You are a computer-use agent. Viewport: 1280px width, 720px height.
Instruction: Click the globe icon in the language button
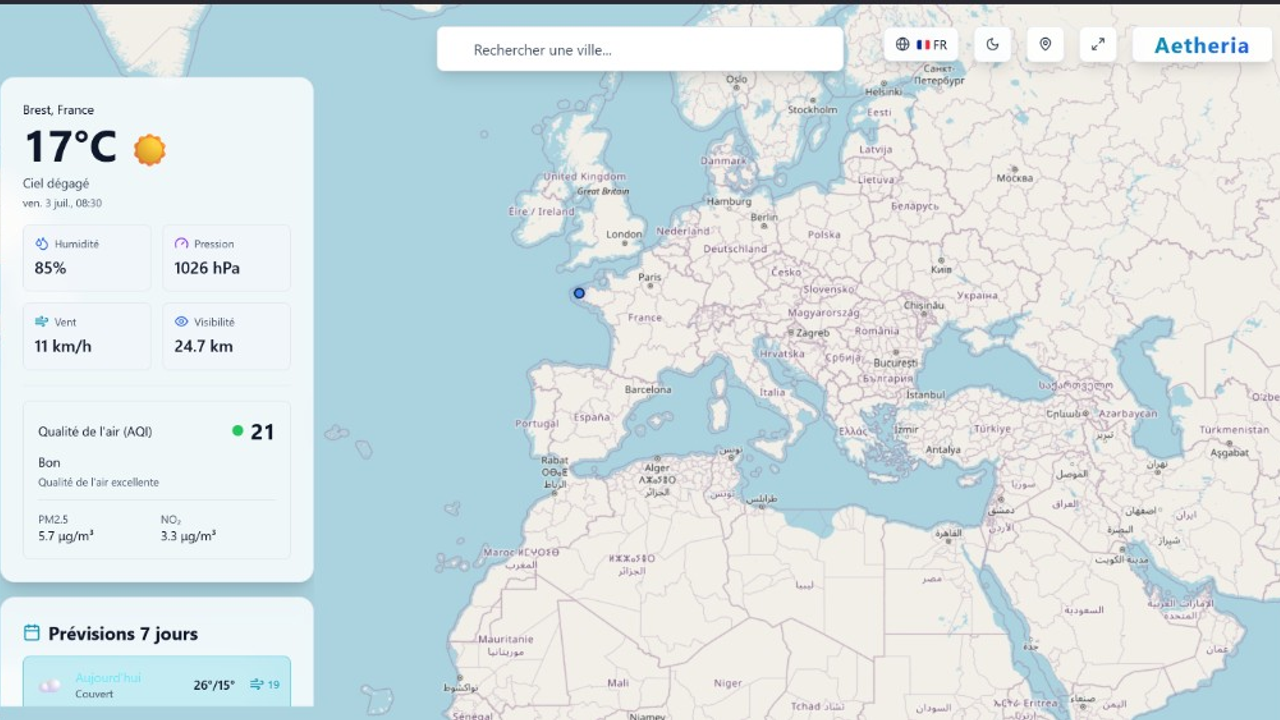[x=903, y=44]
